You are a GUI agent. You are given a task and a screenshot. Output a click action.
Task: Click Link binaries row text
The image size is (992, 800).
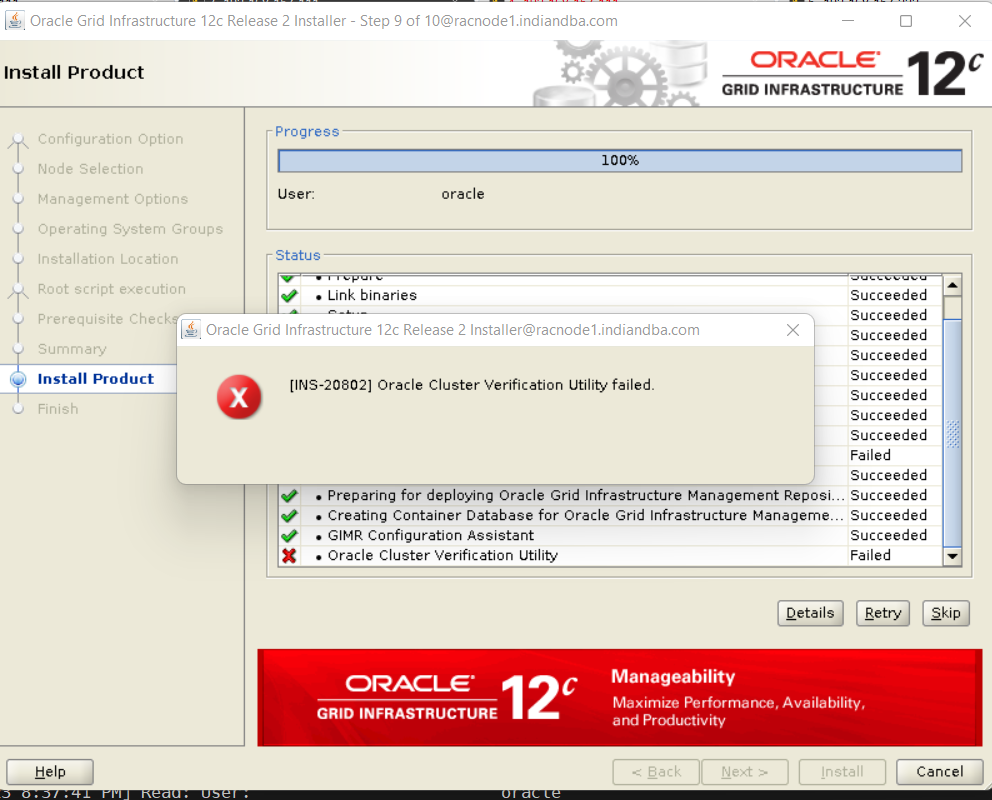point(372,295)
